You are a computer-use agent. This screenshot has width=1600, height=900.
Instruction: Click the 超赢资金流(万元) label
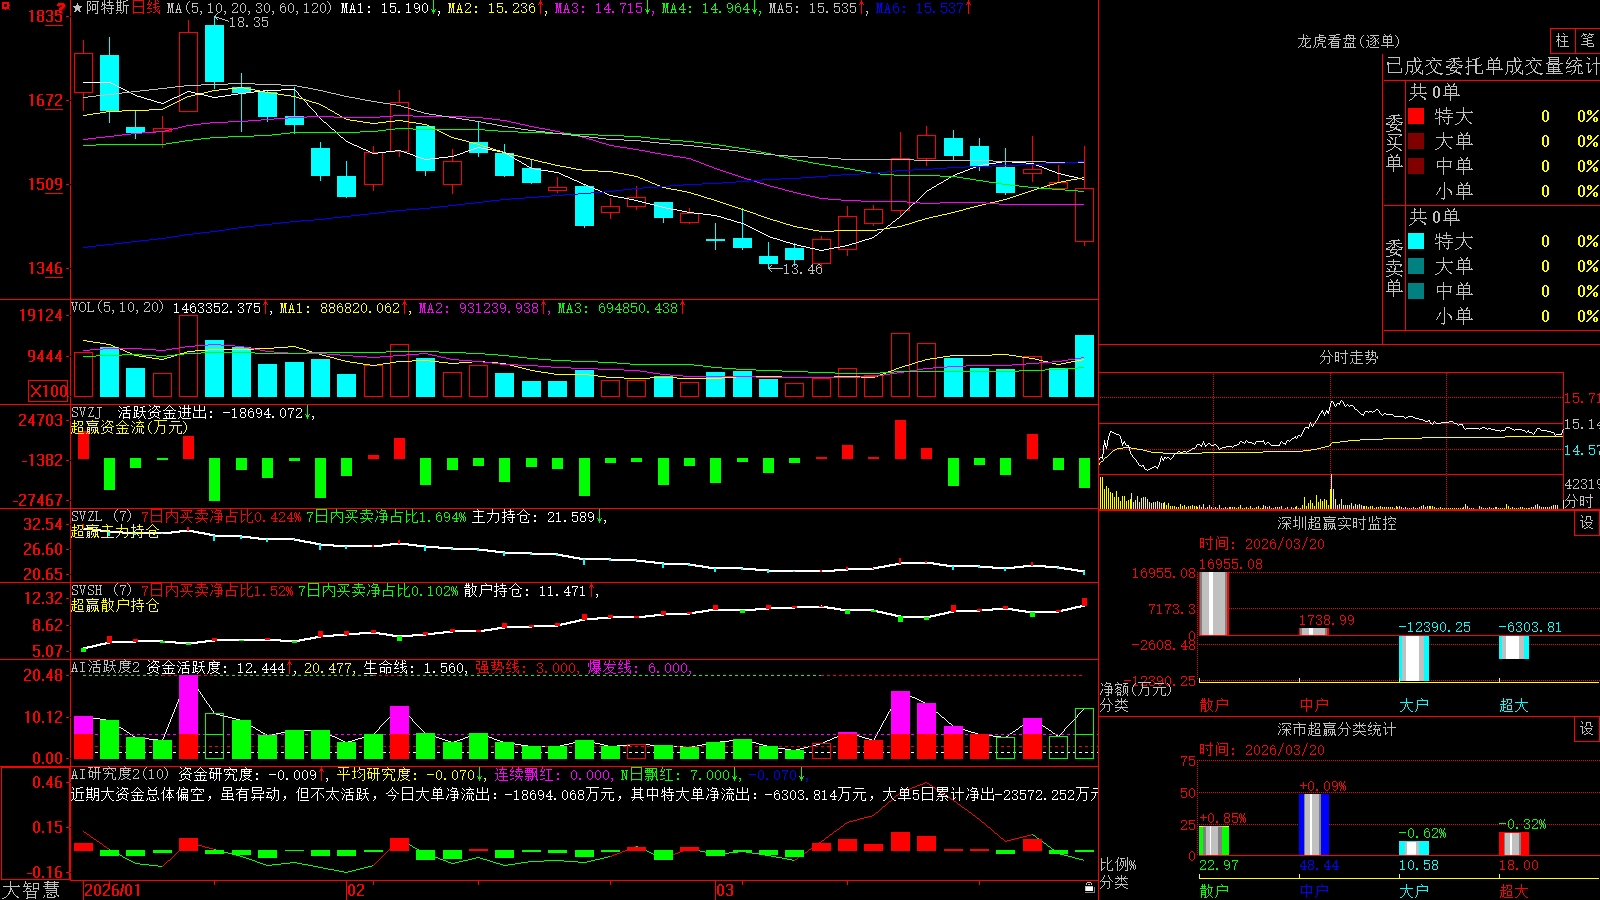[129, 427]
